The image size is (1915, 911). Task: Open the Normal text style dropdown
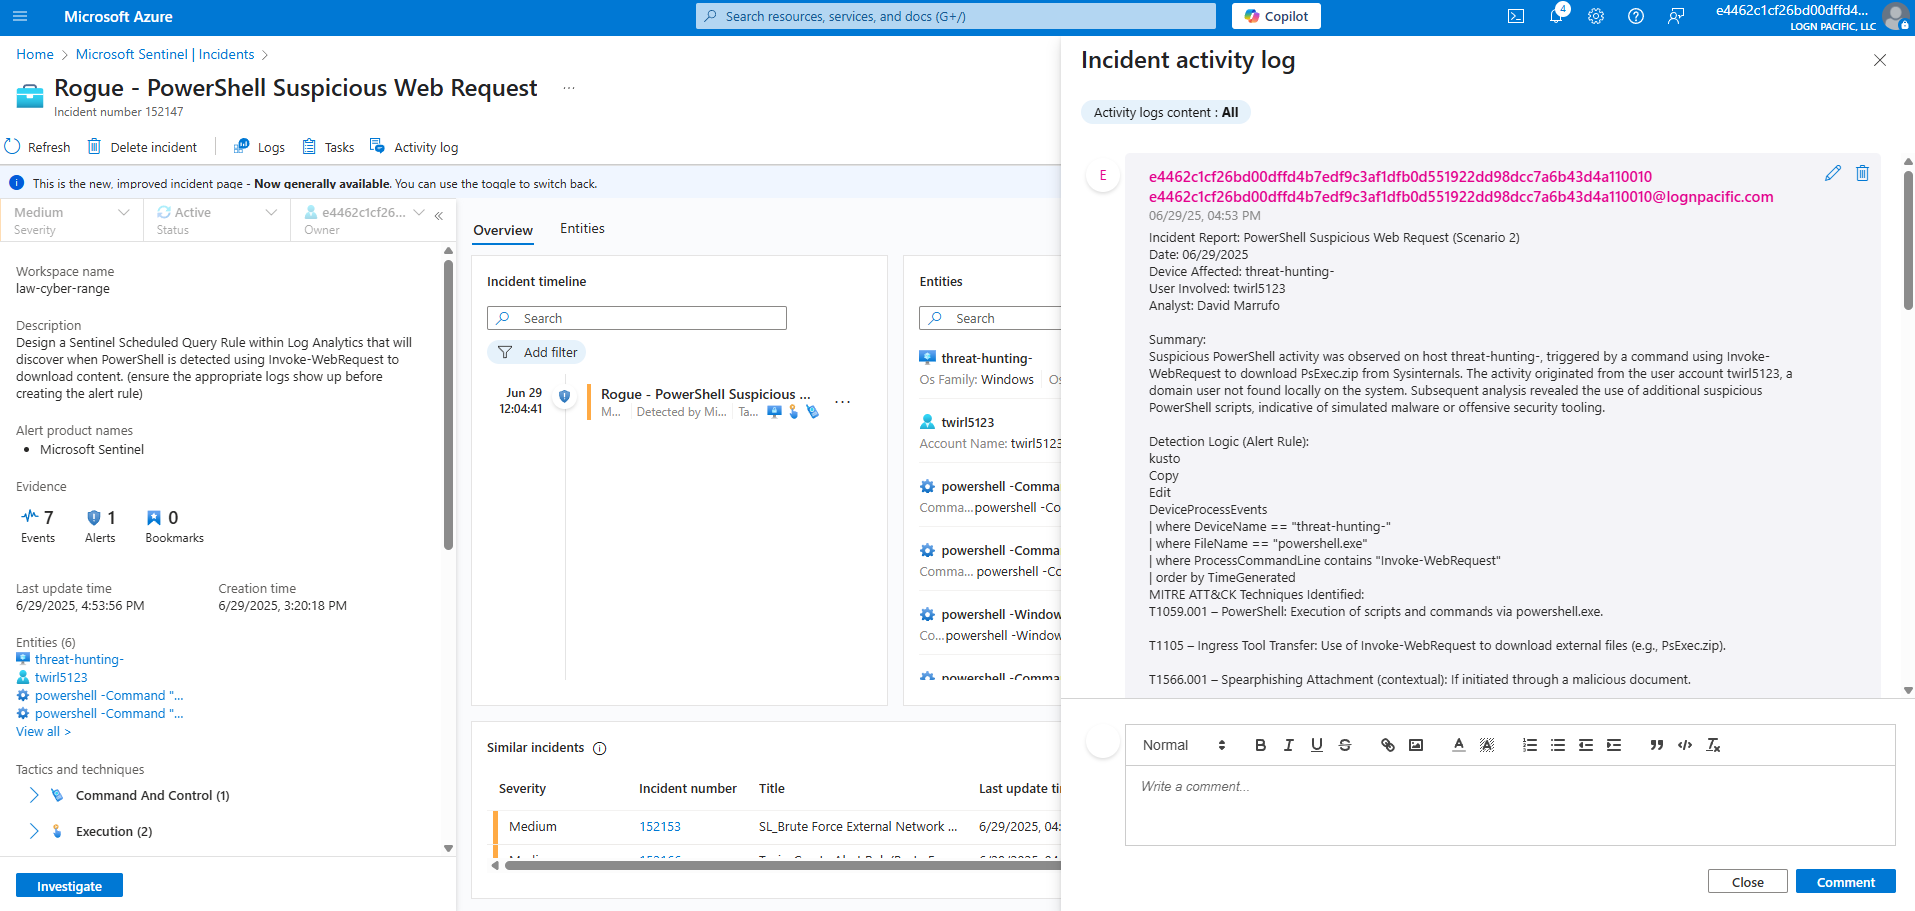1184,745
